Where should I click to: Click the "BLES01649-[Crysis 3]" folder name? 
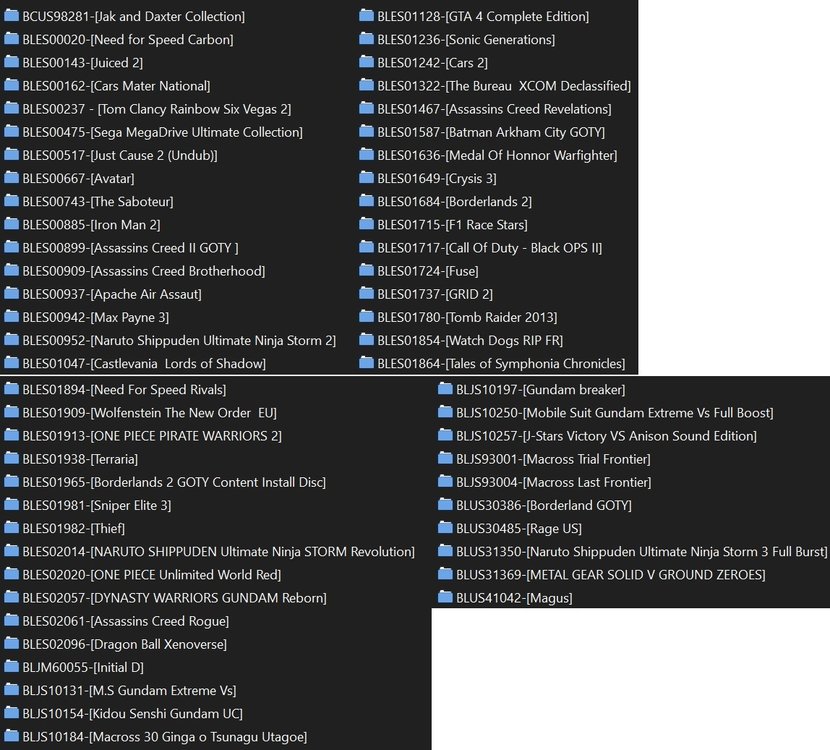point(437,178)
